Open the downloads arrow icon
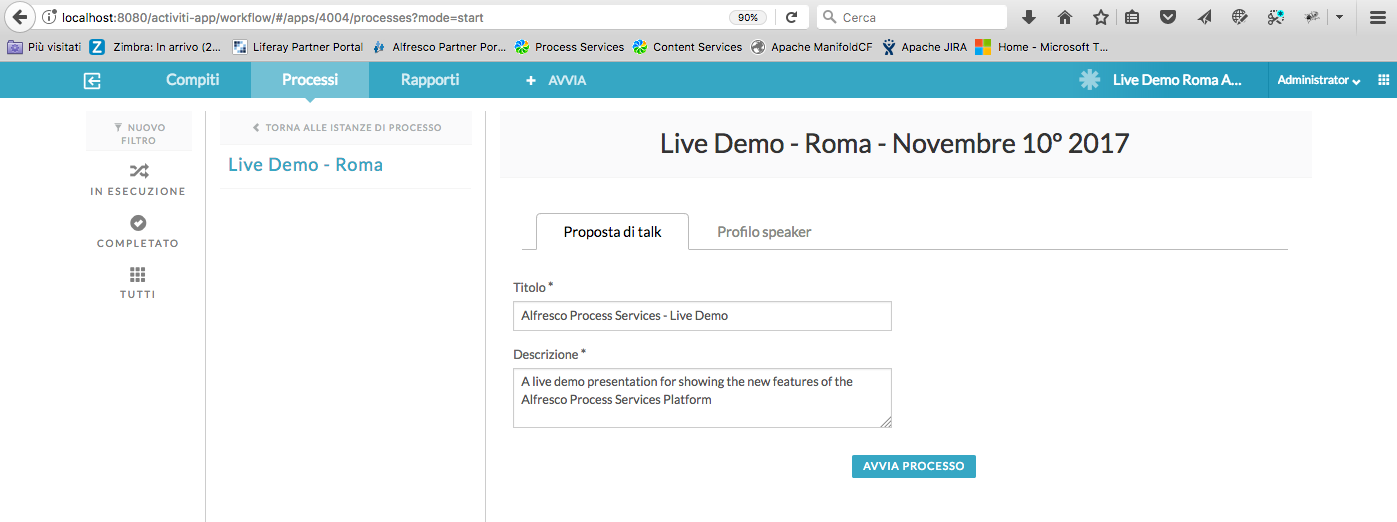 coord(1028,17)
